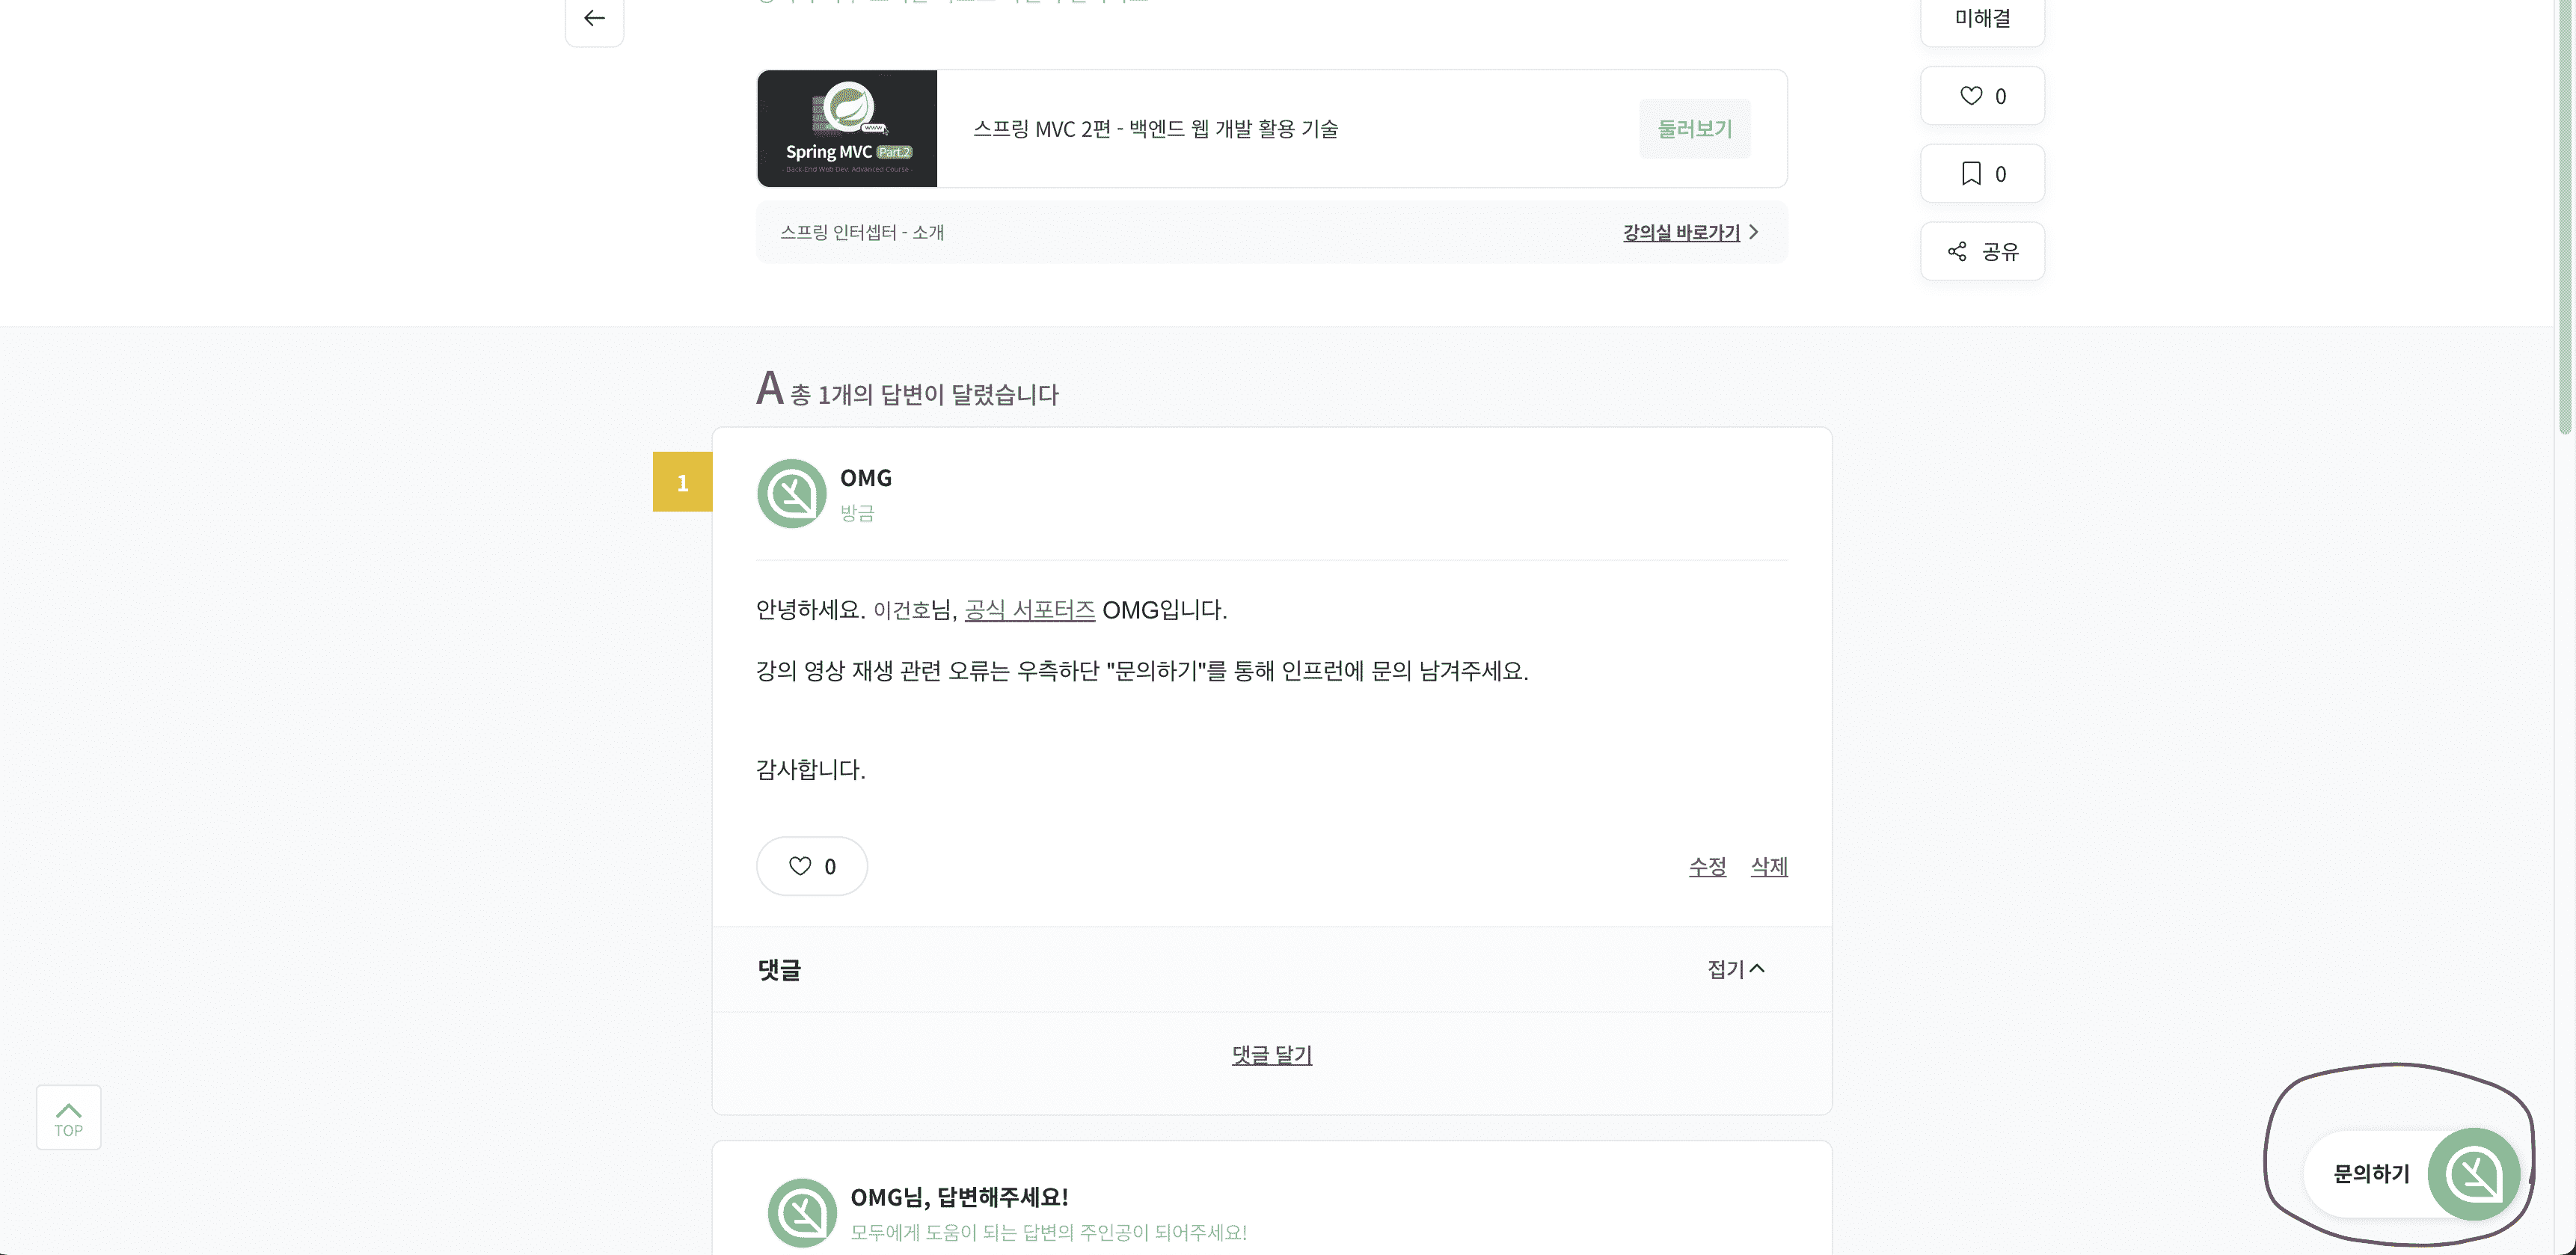Click the Spring MVC Part 2 course thumbnail
The image size is (2576, 1255).
pos(847,129)
